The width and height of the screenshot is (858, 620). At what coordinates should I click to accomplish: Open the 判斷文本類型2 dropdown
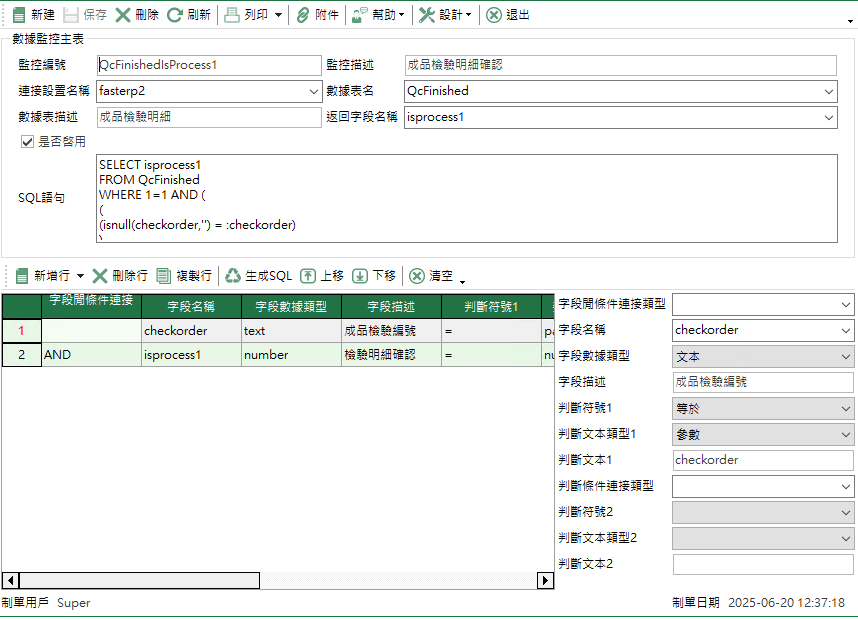point(845,538)
